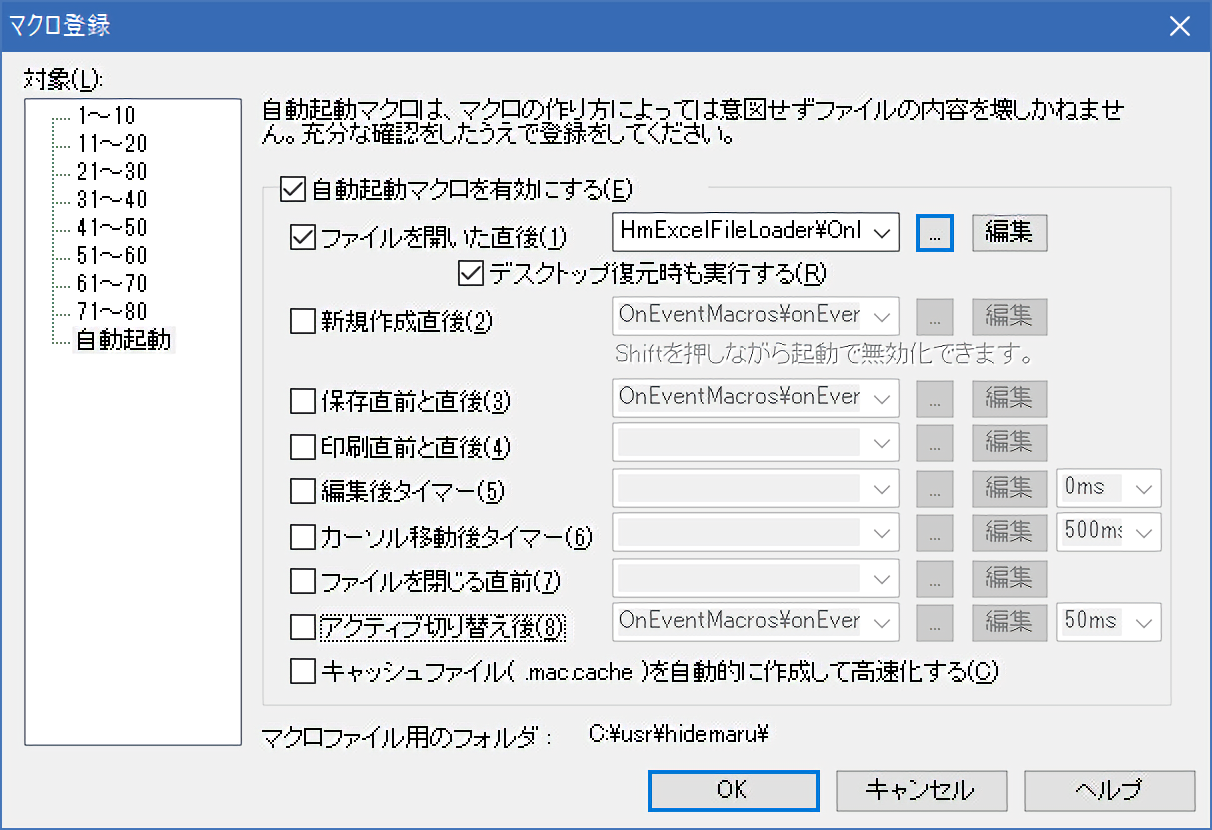Check キャッシュファイル自動作成 checkbox
Image resolution: width=1212 pixels, height=830 pixels.
click(301, 671)
